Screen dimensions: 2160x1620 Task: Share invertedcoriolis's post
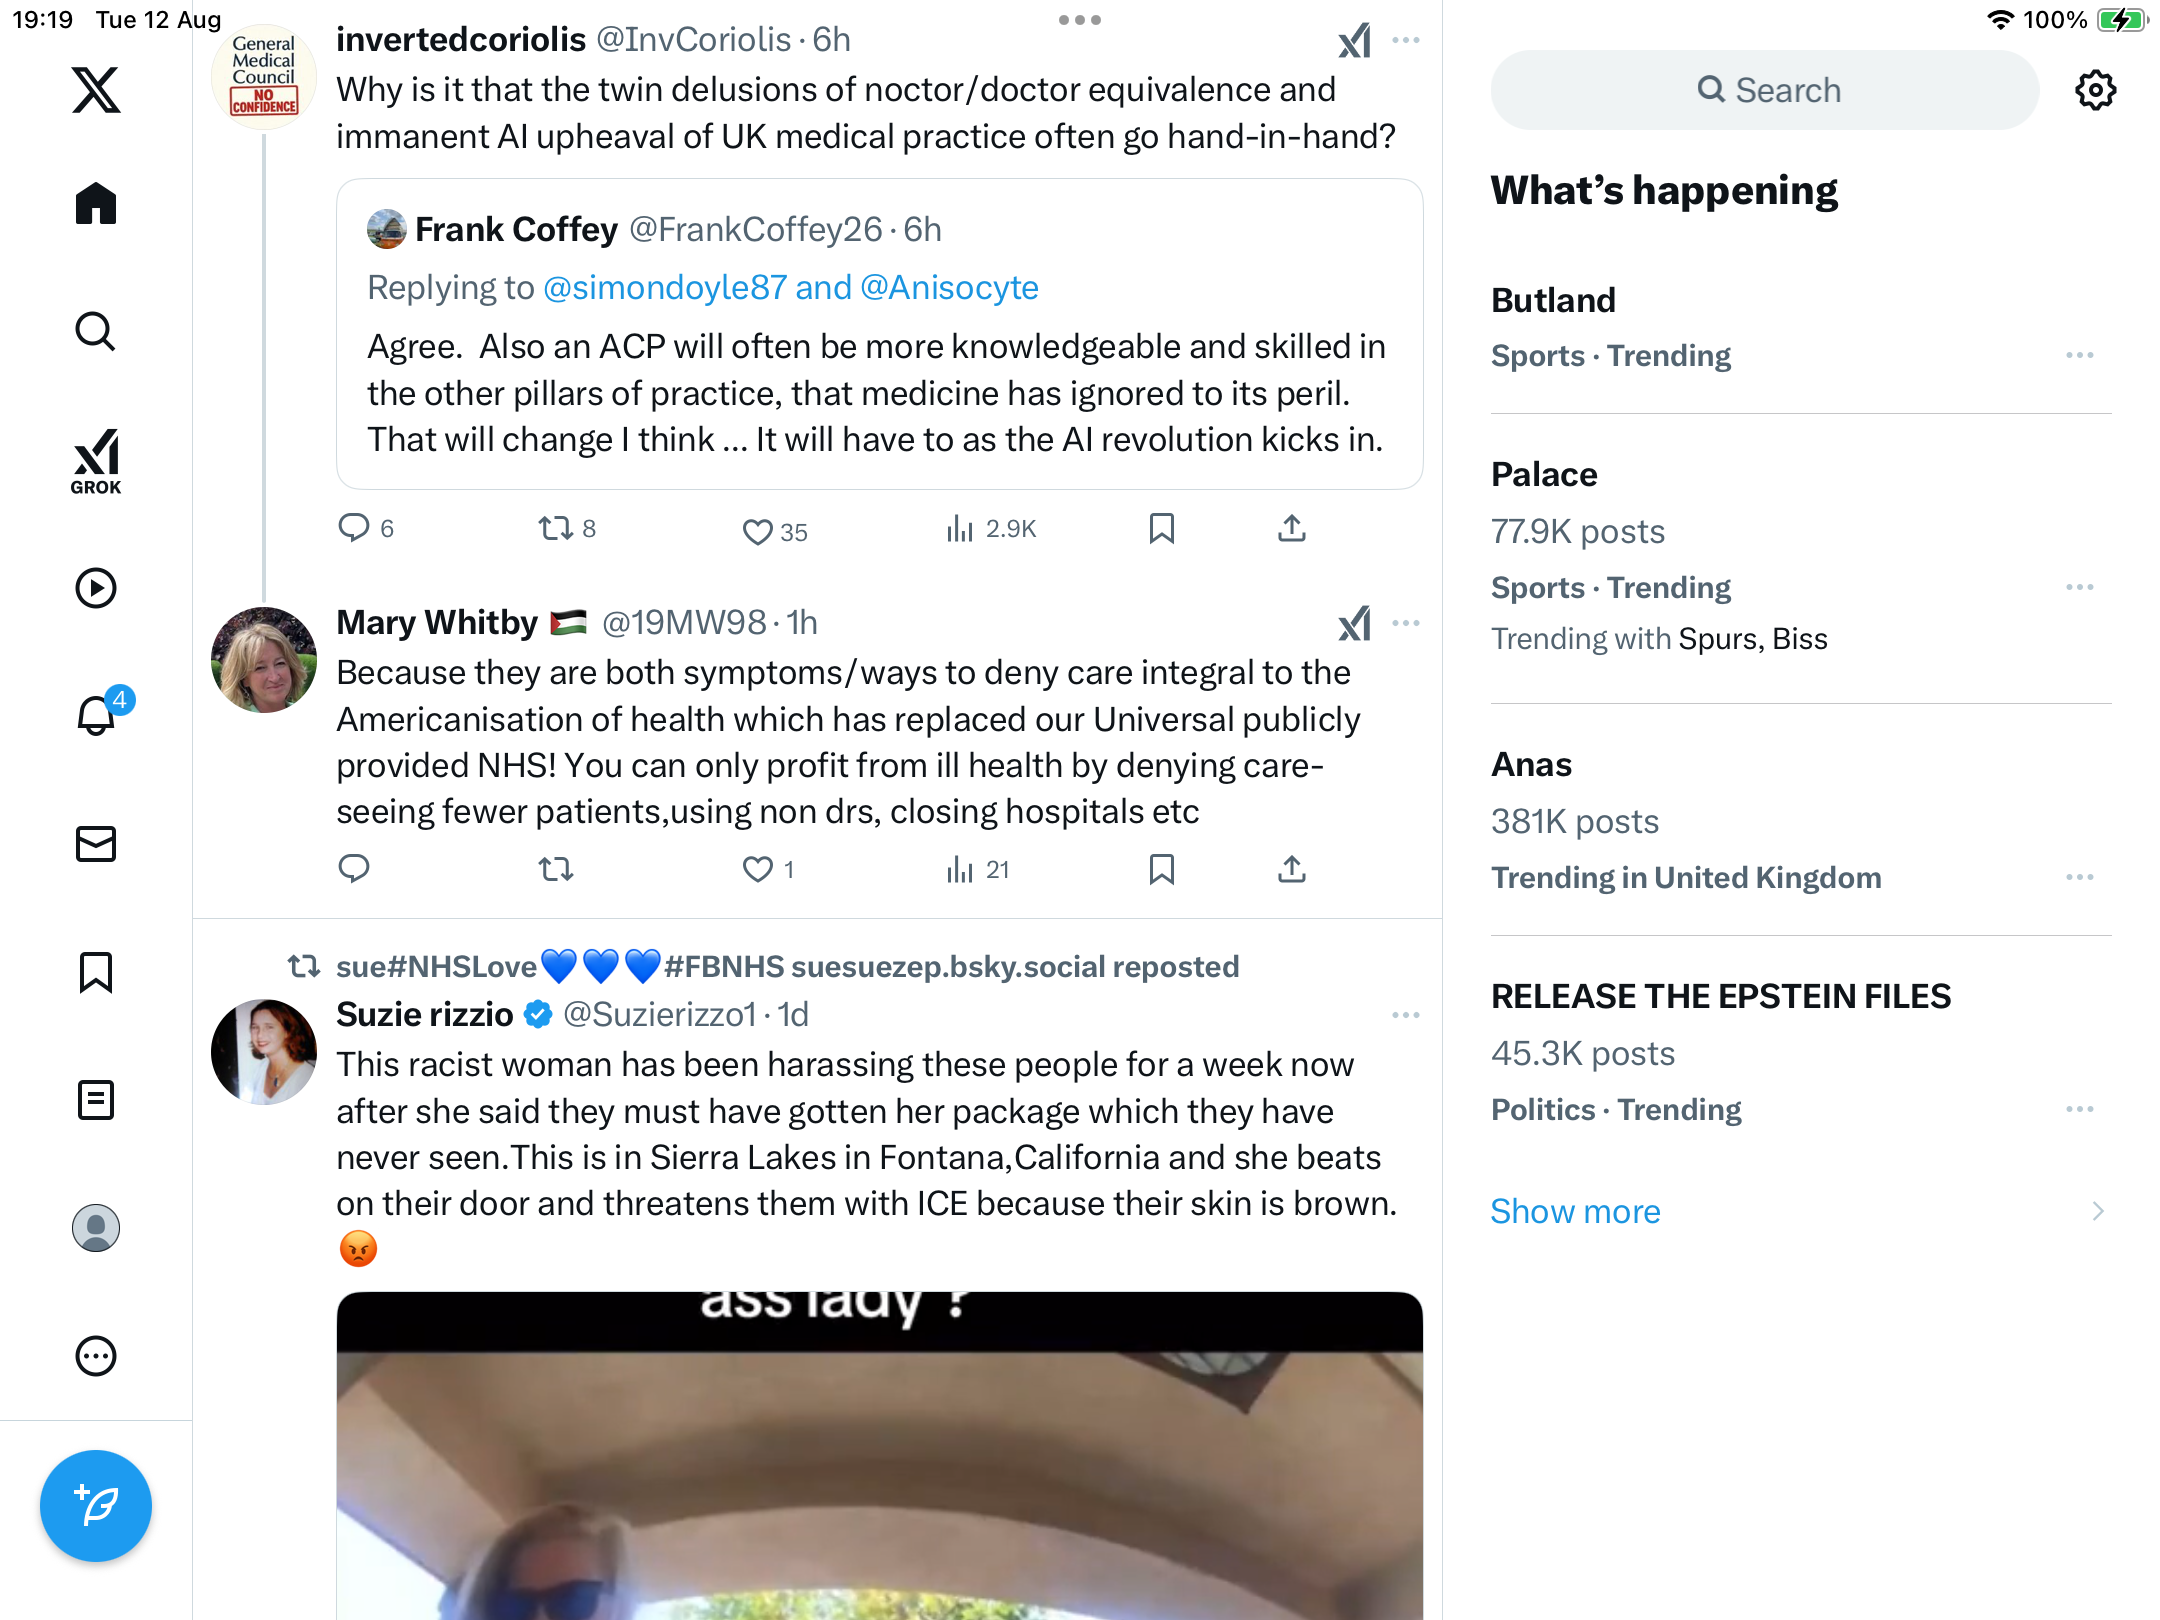pyautogui.click(x=1291, y=528)
